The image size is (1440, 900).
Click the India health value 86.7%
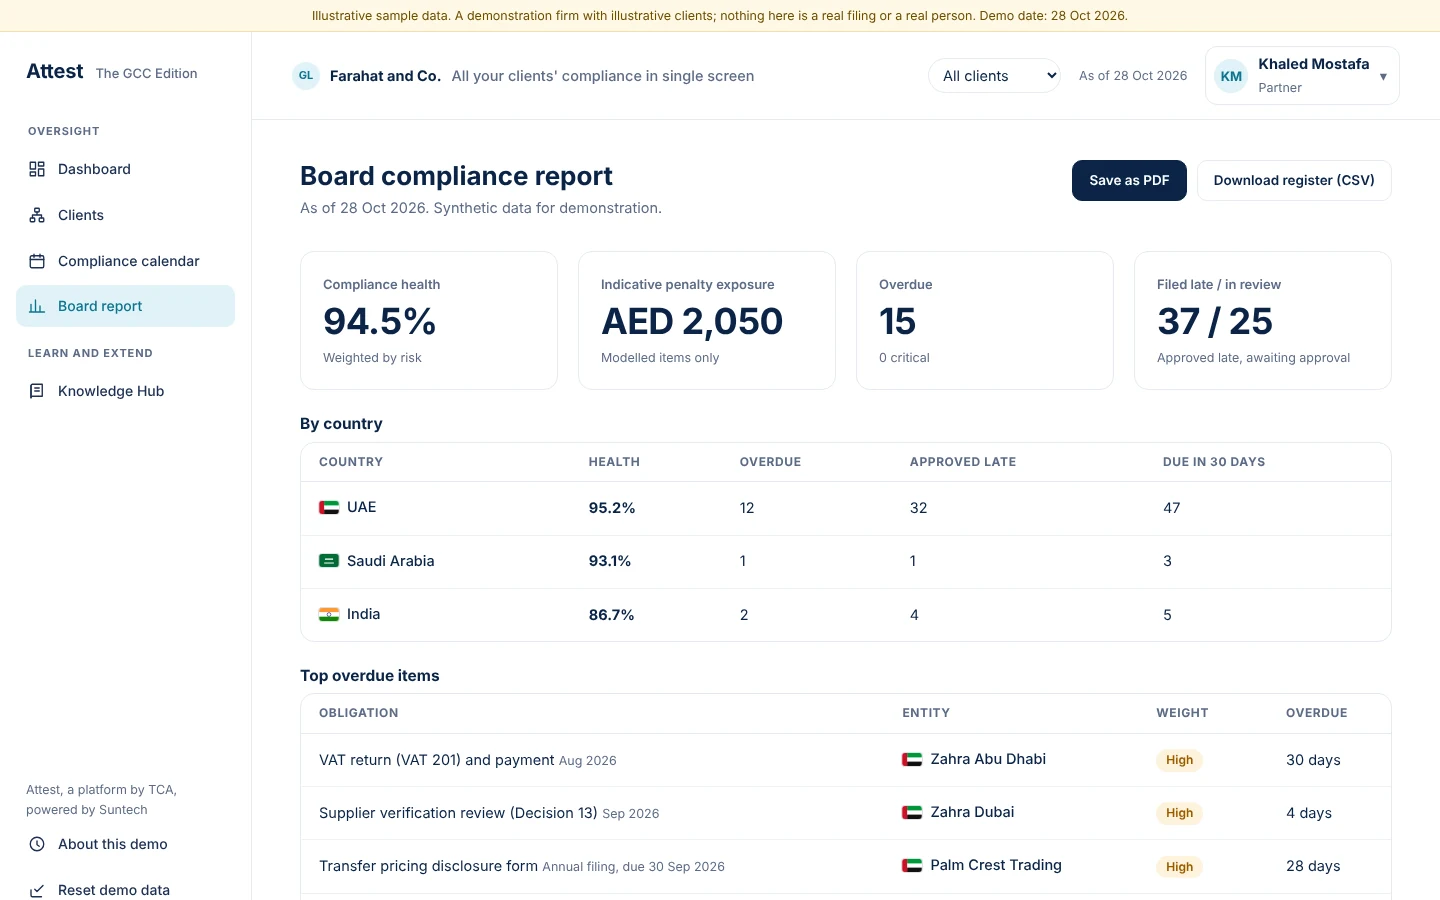click(611, 615)
